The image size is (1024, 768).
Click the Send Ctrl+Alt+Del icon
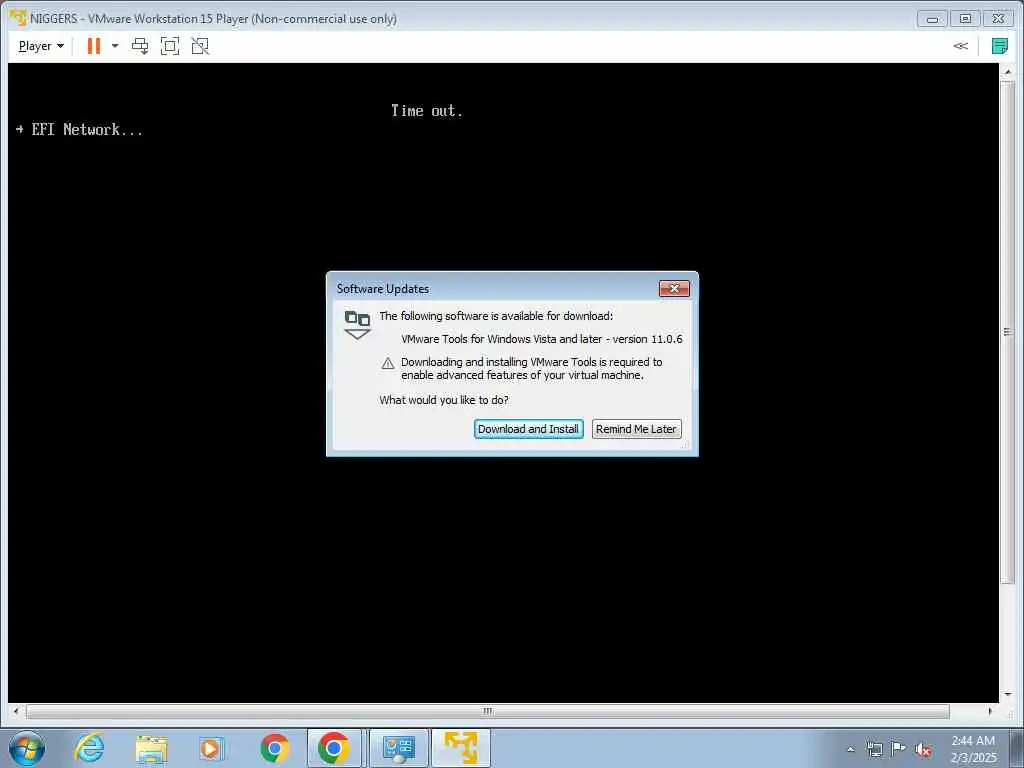coord(140,46)
